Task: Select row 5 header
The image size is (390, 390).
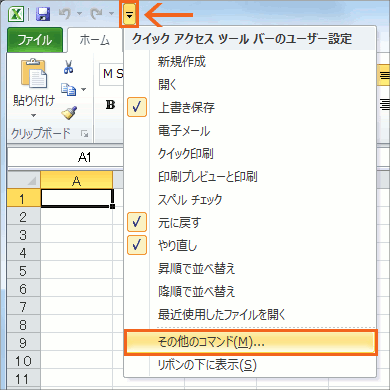Action: (x=24, y=271)
